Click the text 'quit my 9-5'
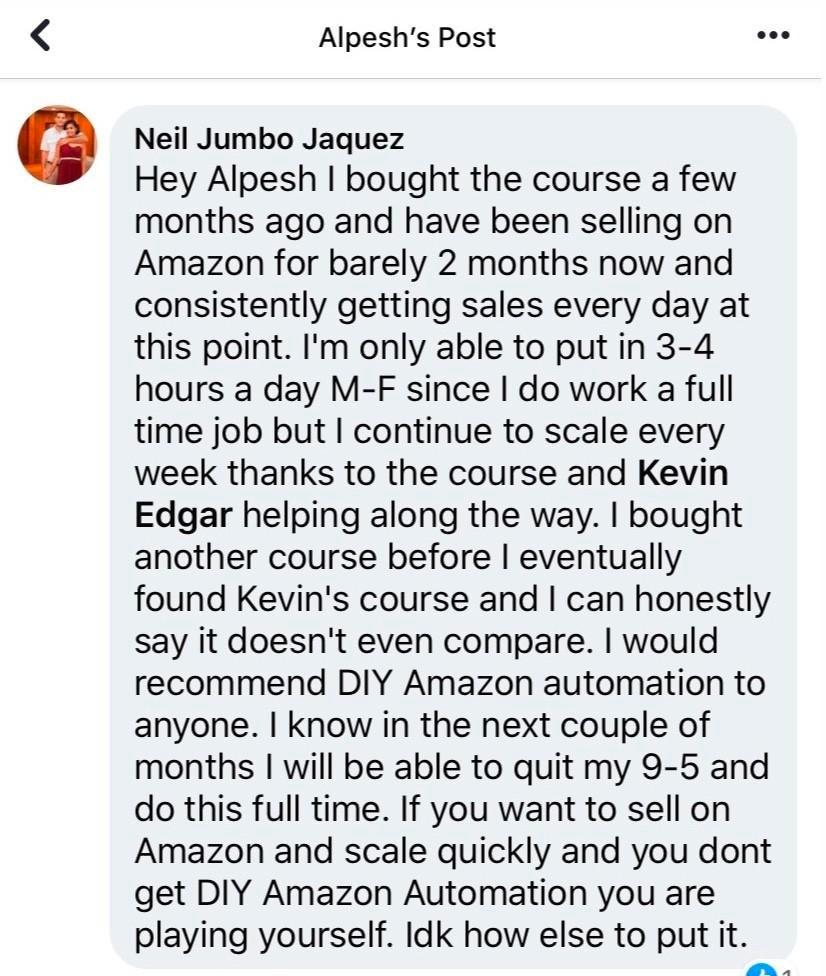Screen dimensions: 826x976 (606, 767)
